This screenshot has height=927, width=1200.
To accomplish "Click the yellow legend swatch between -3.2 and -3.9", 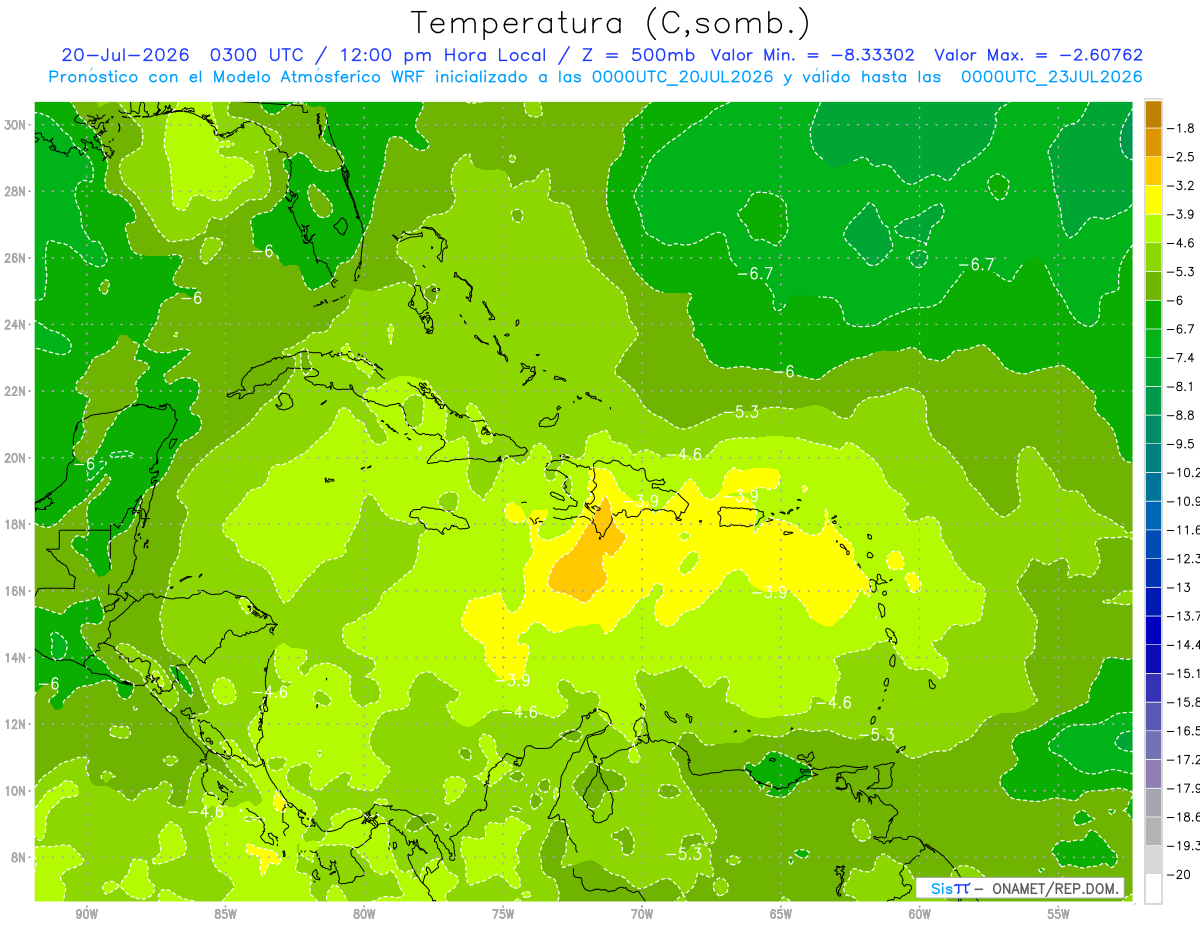I will (x=1153, y=200).
